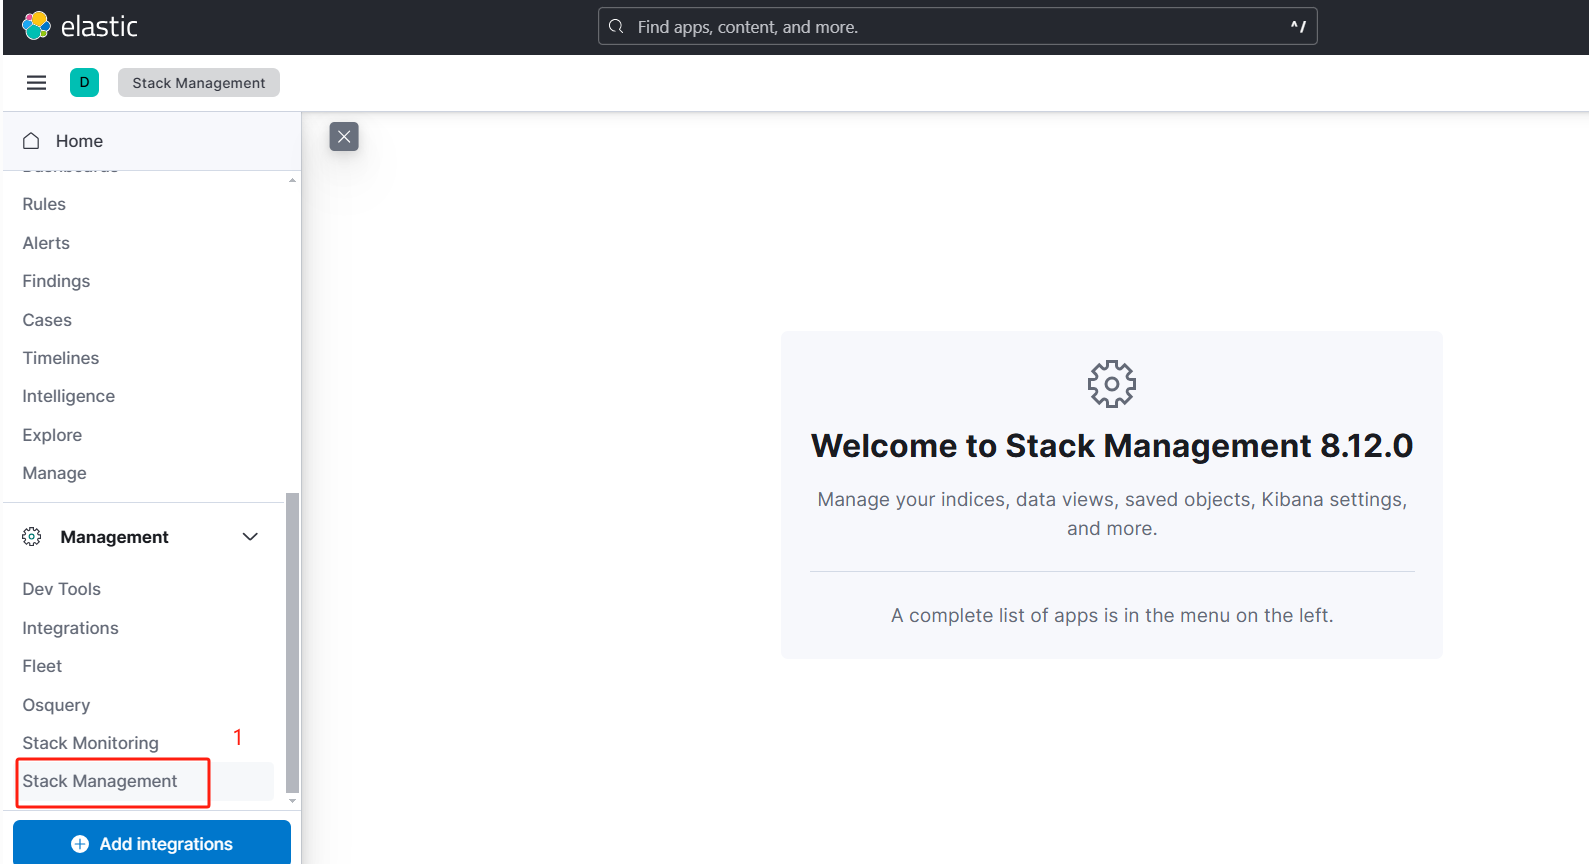The image size is (1589, 864).
Task: Open Manage in the sidebar
Action: 55,473
